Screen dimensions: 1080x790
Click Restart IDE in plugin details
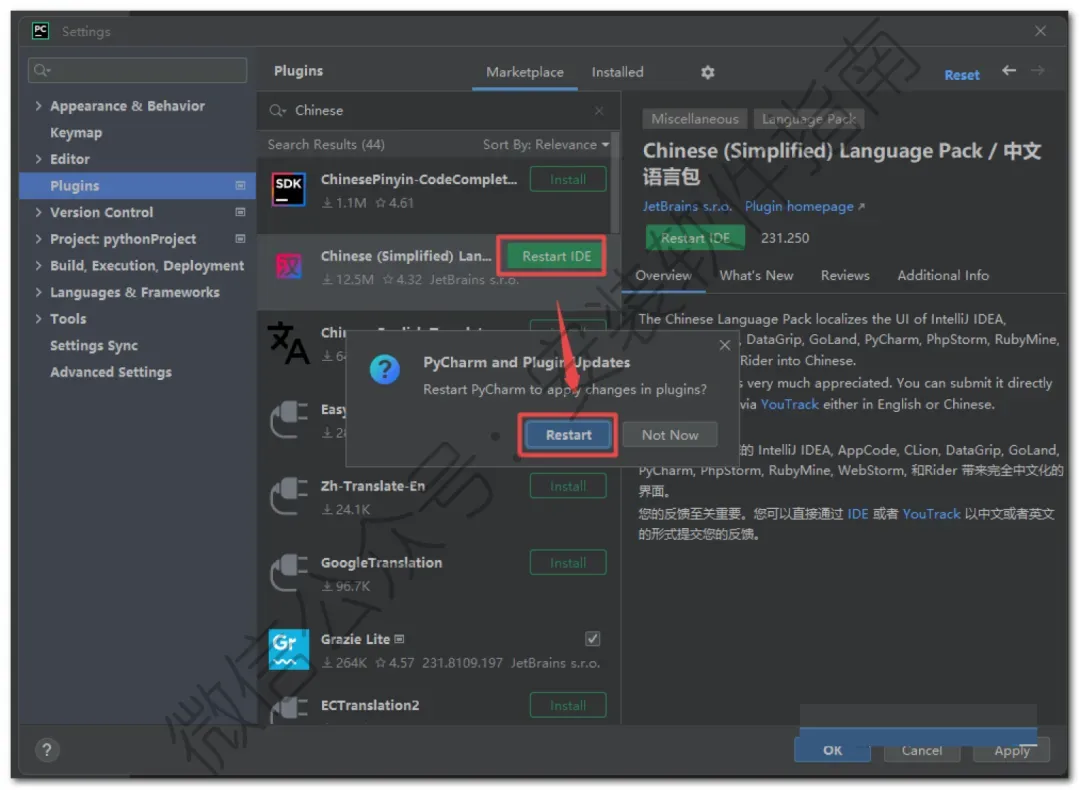[695, 238]
